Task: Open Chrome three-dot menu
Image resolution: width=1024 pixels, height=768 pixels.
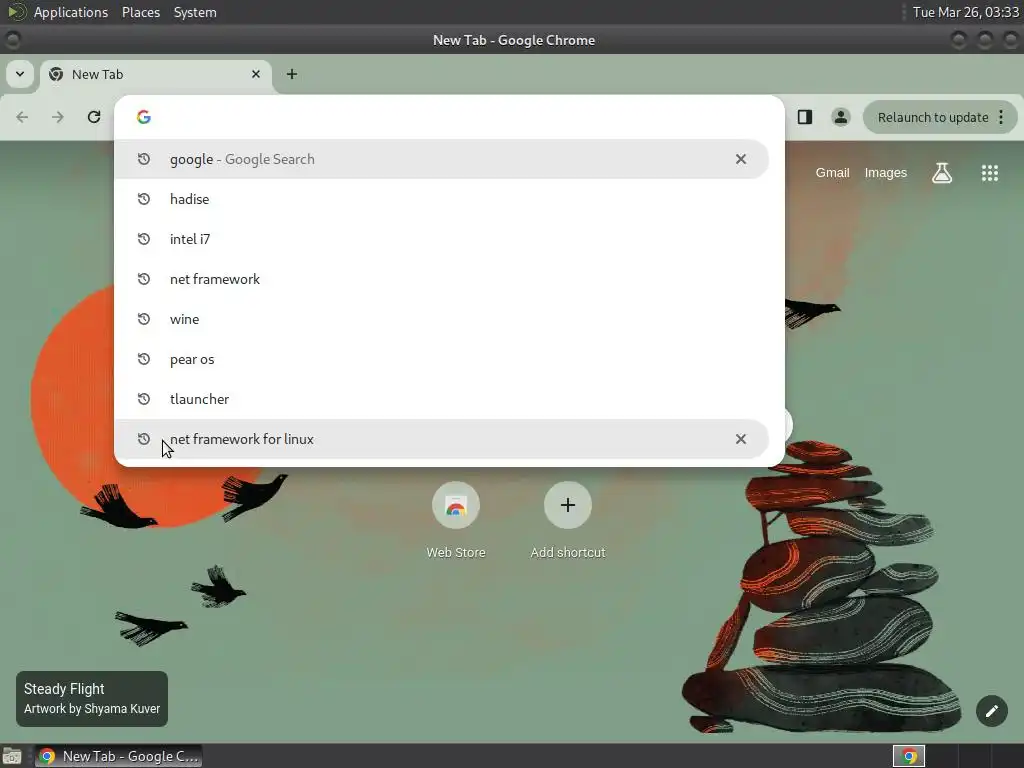Action: click(x=1001, y=118)
